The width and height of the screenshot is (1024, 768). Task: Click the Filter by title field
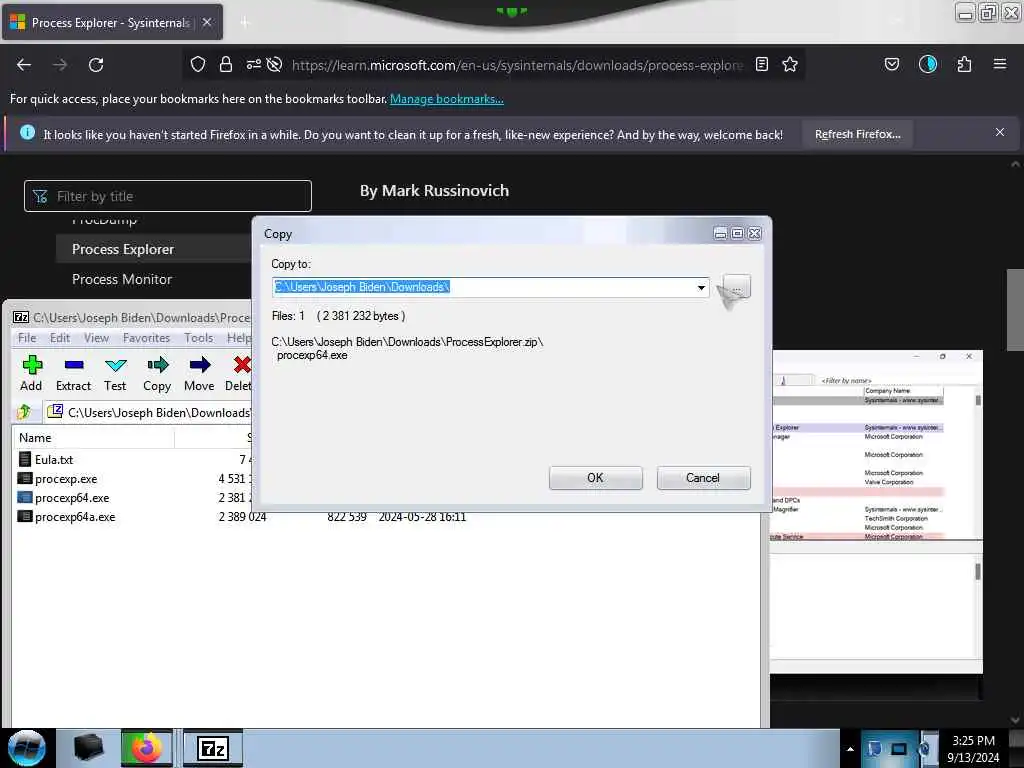coord(168,196)
